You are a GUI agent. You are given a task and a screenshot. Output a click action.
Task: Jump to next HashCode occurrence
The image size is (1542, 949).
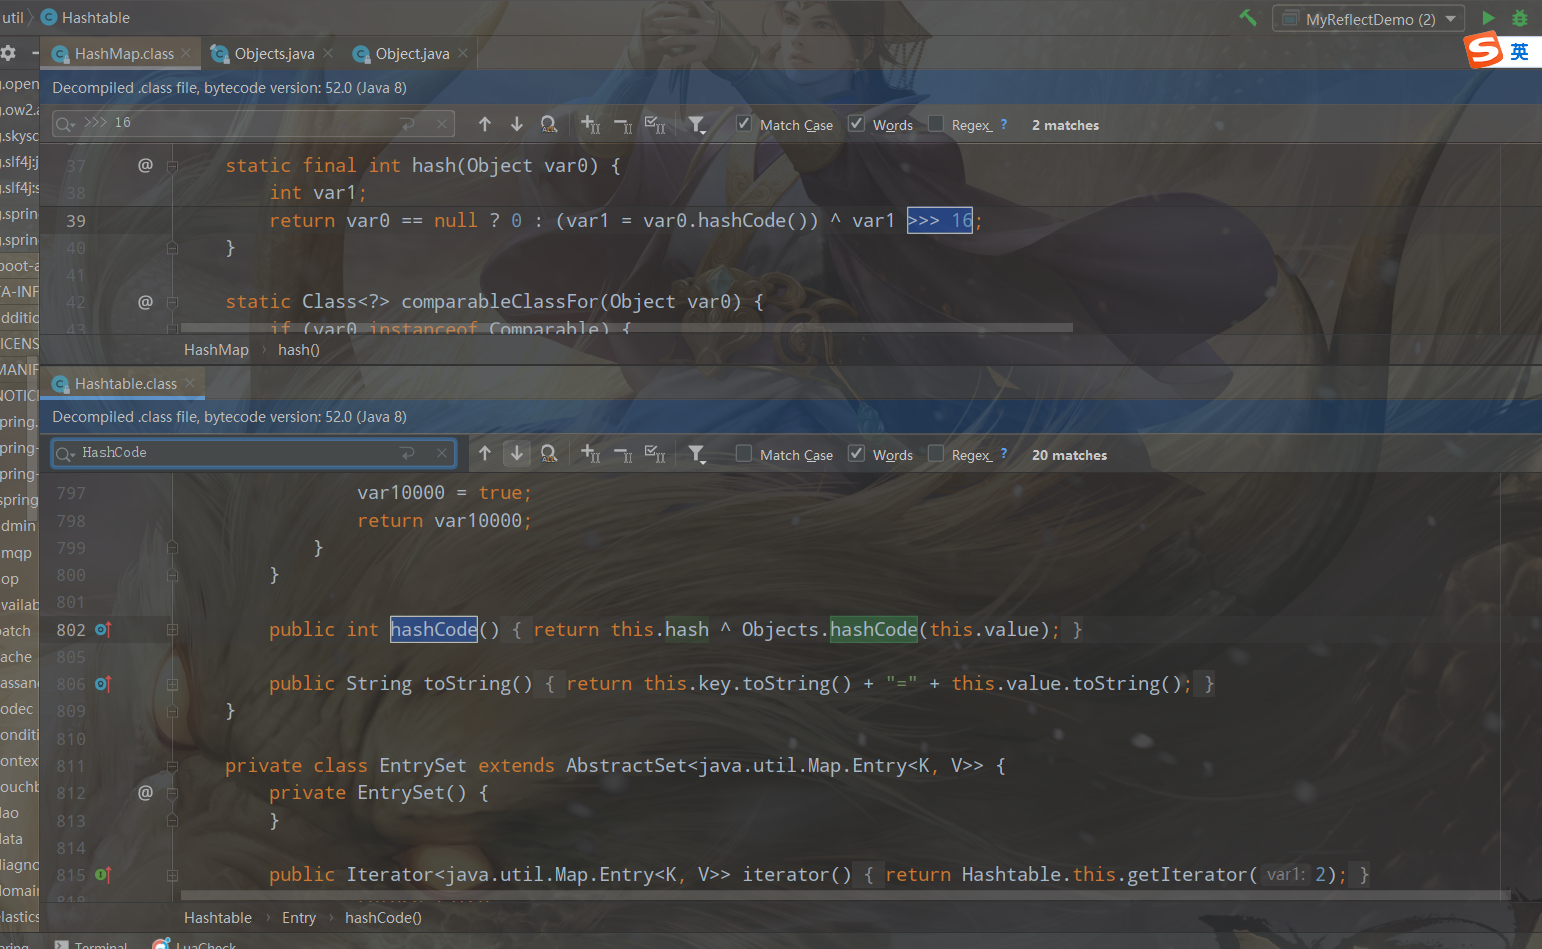[x=517, y=453]
